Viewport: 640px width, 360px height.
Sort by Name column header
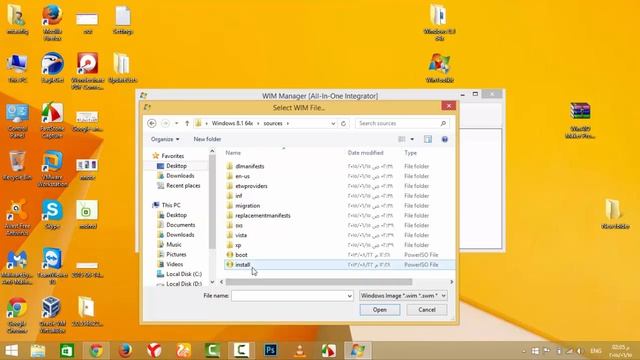pyautogui.click(x=233, y=153)
